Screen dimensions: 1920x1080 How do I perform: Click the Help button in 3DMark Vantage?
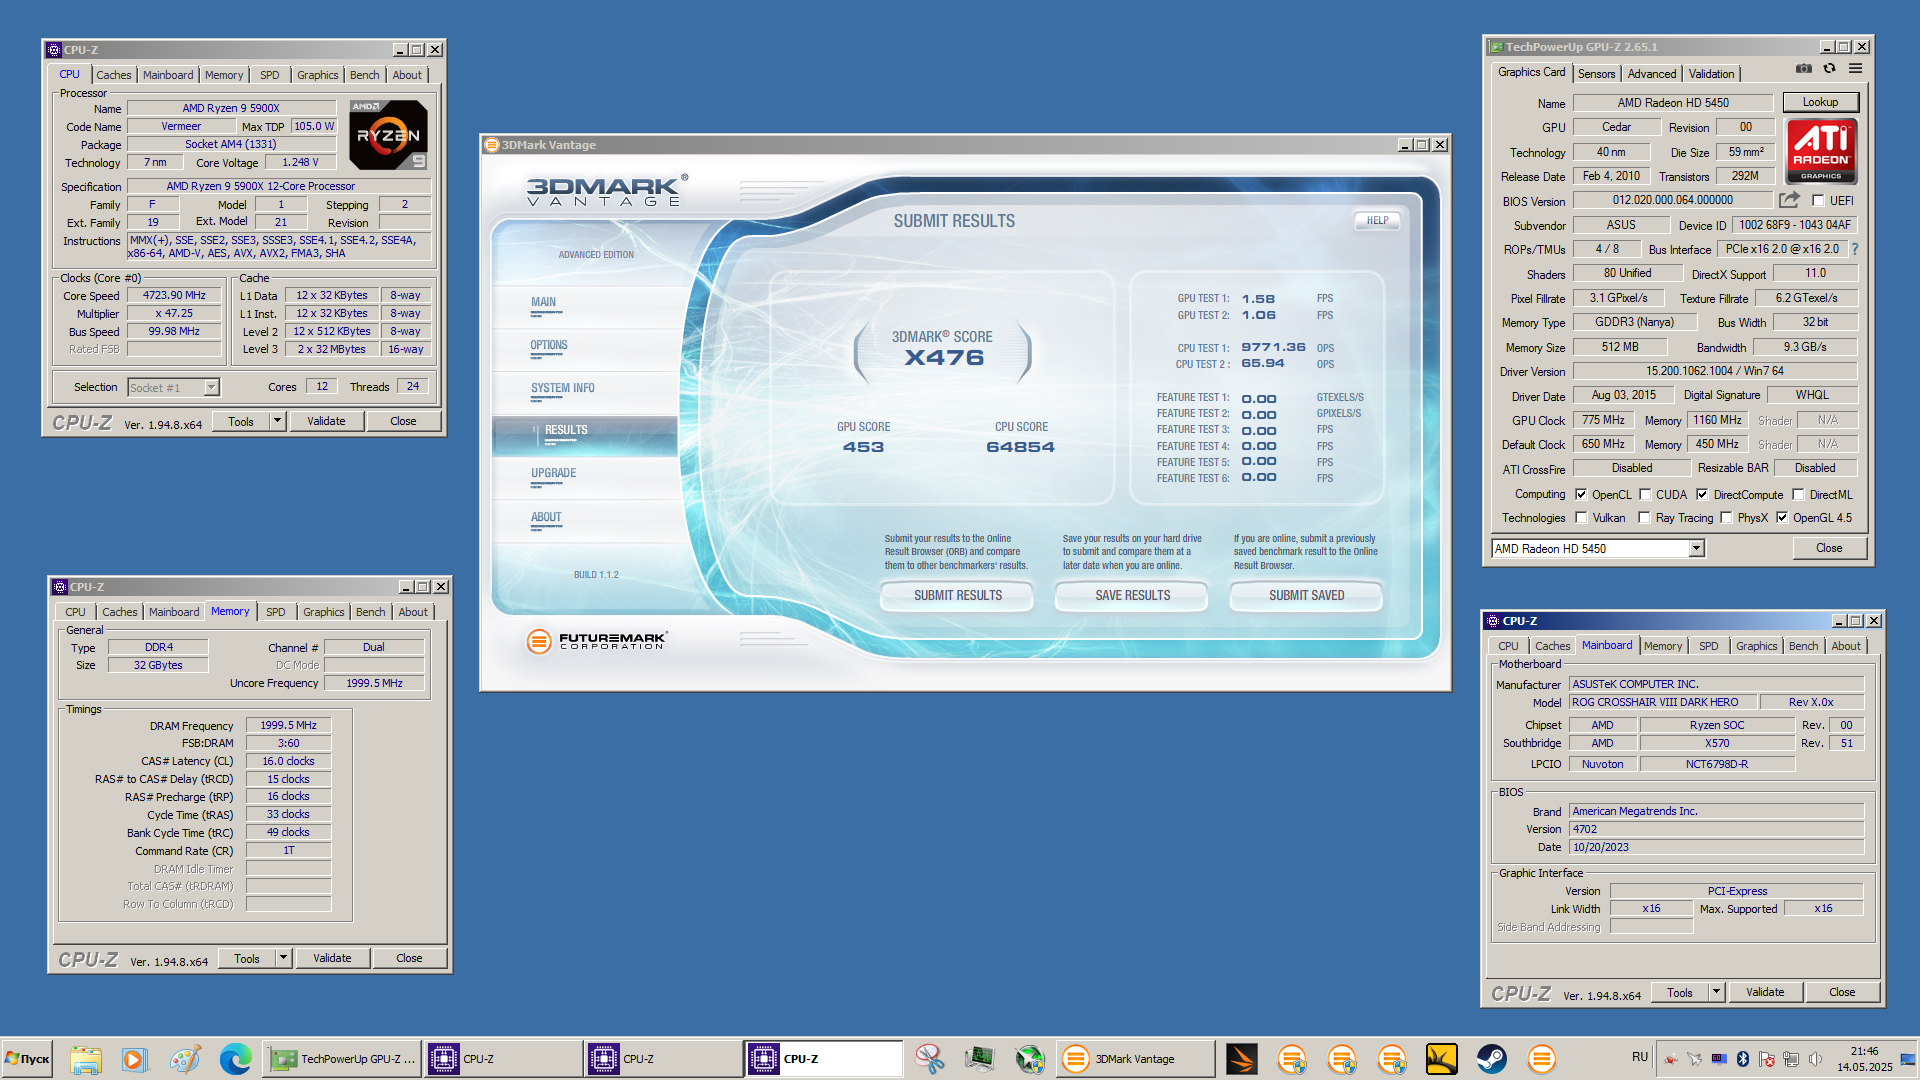1377,220
